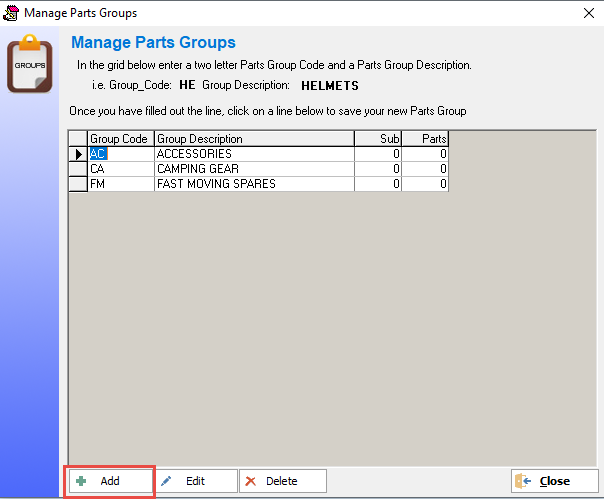Close the Manage Parts Groups window

pos(589,13)
